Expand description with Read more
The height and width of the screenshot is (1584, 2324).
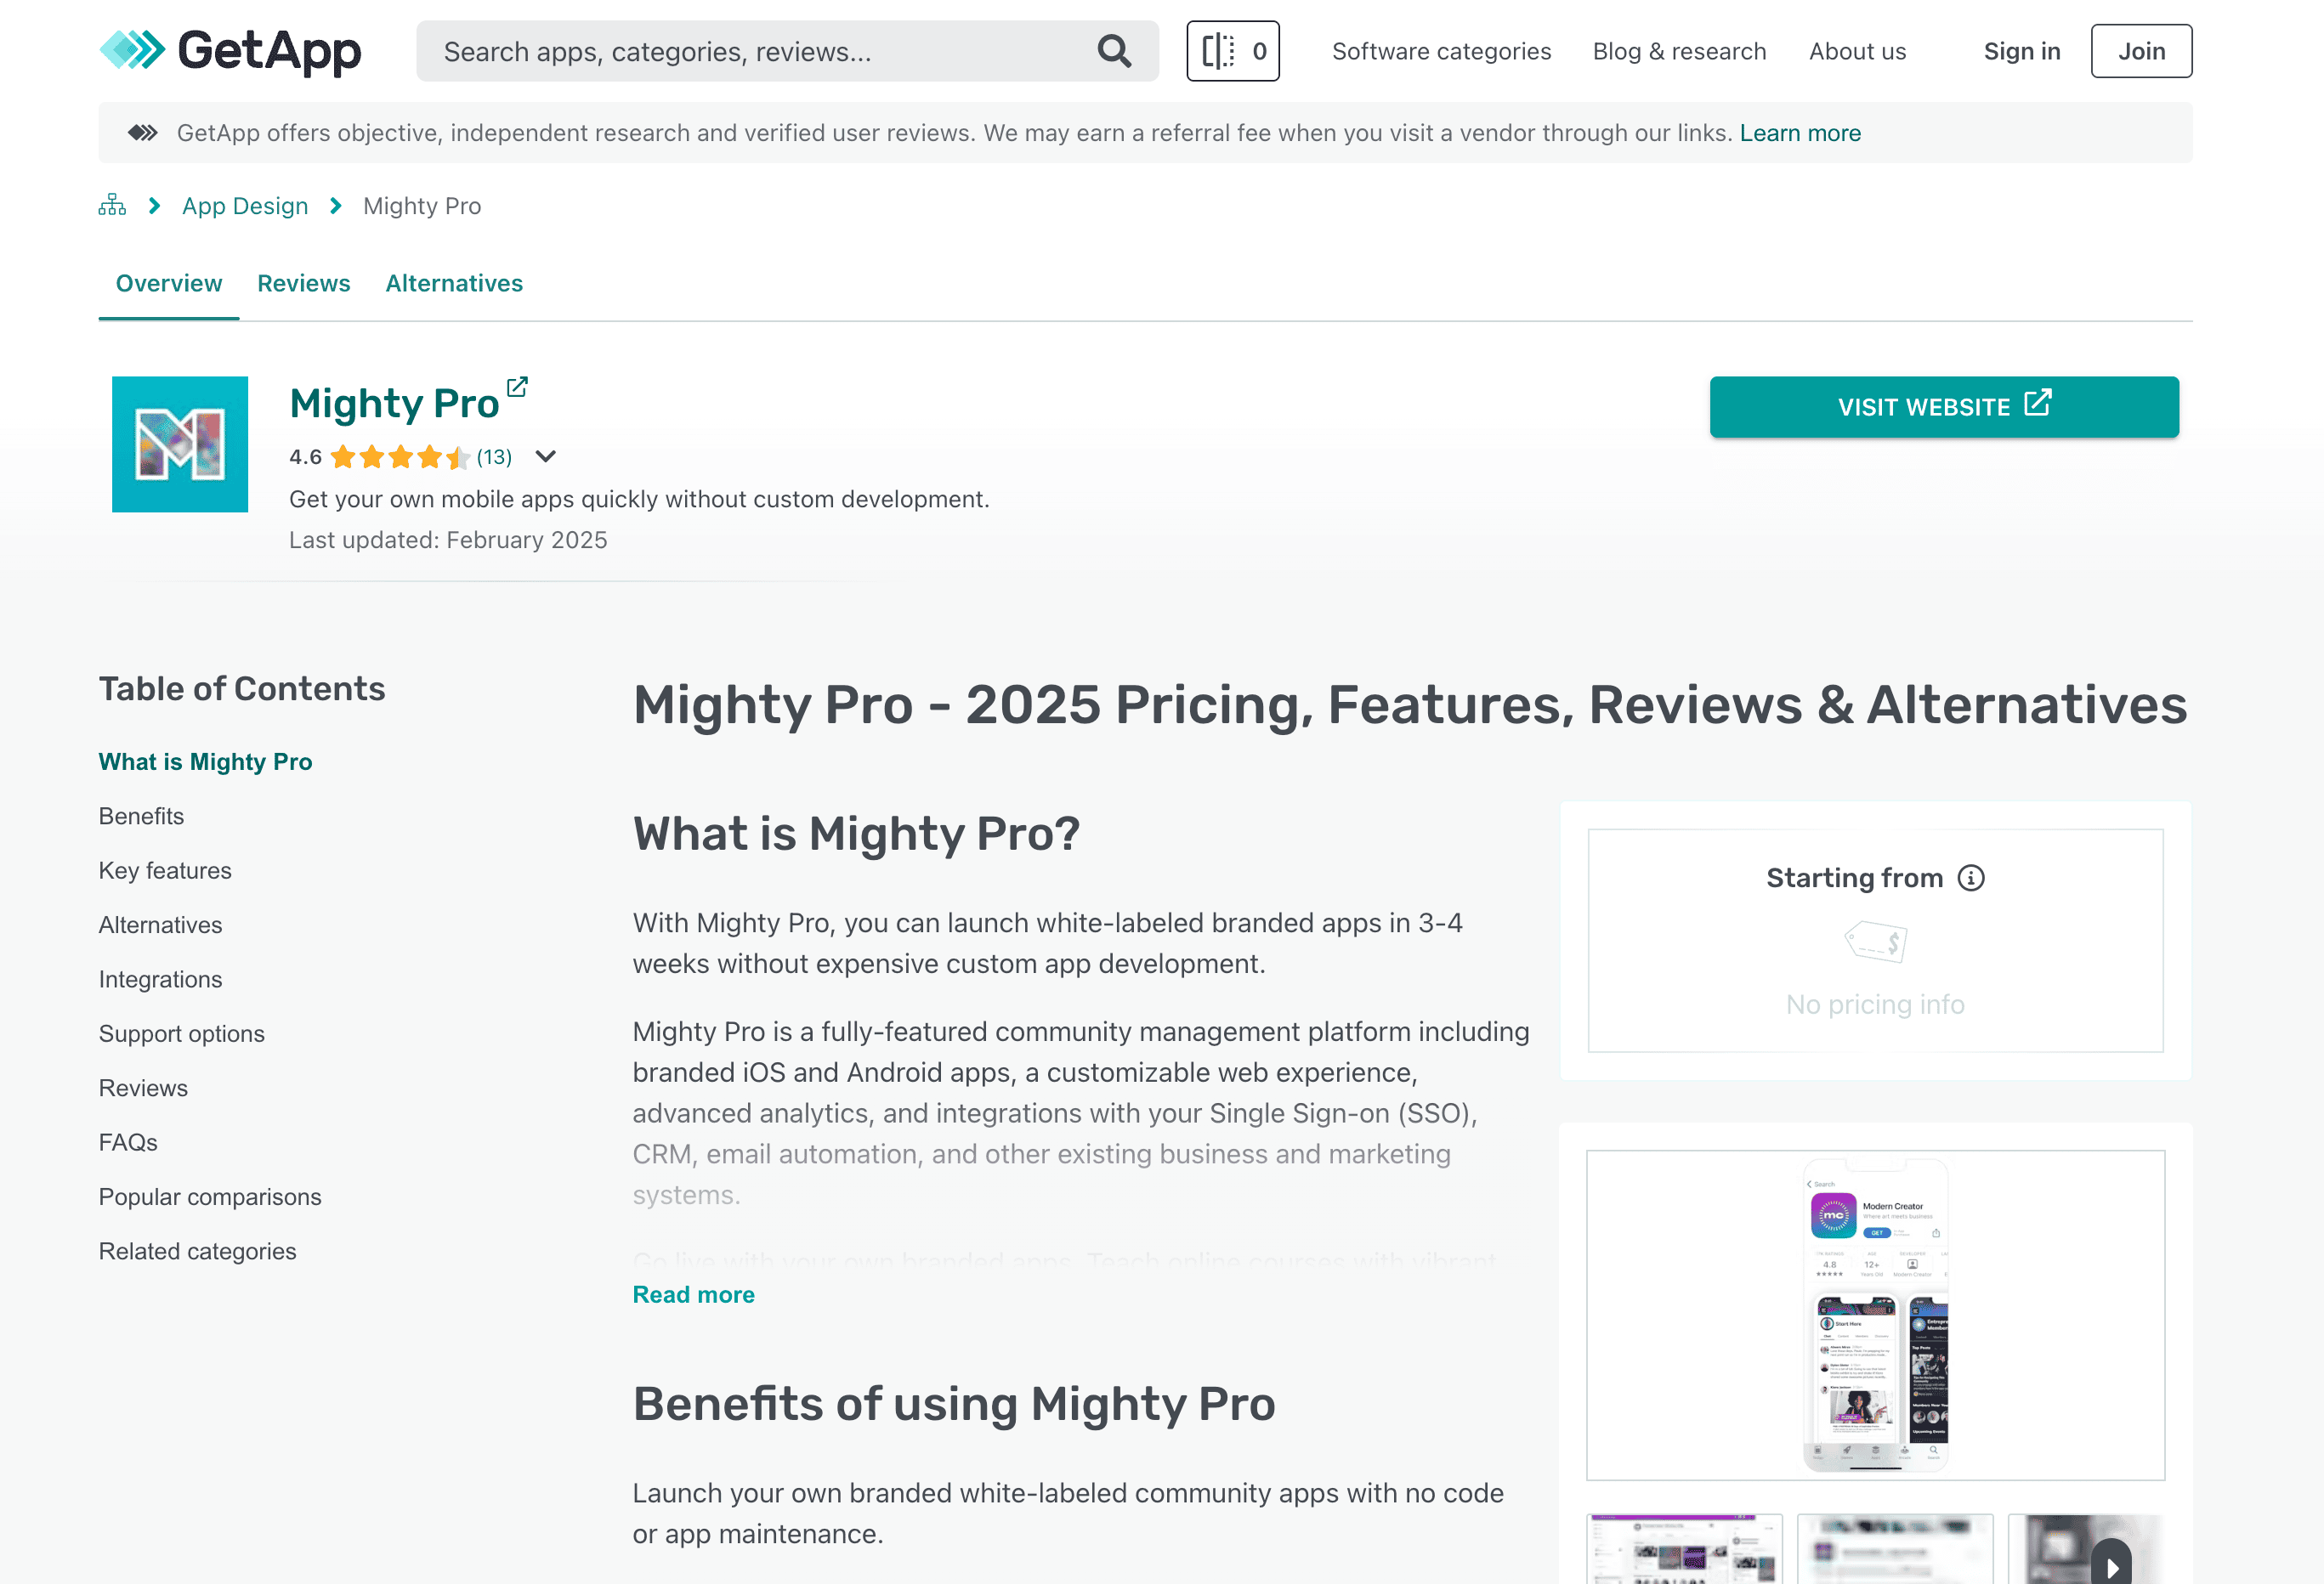click(693, 1295)
